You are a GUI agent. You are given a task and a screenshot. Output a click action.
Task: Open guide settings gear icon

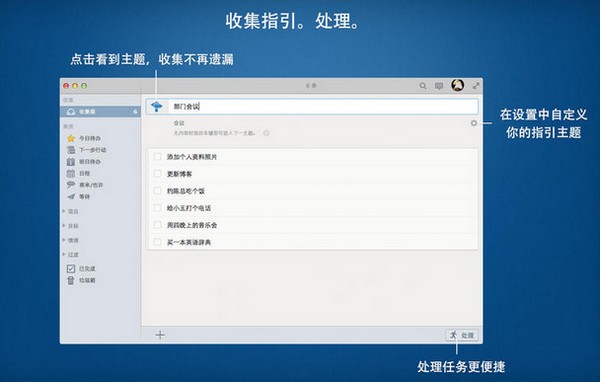[474, 123]
